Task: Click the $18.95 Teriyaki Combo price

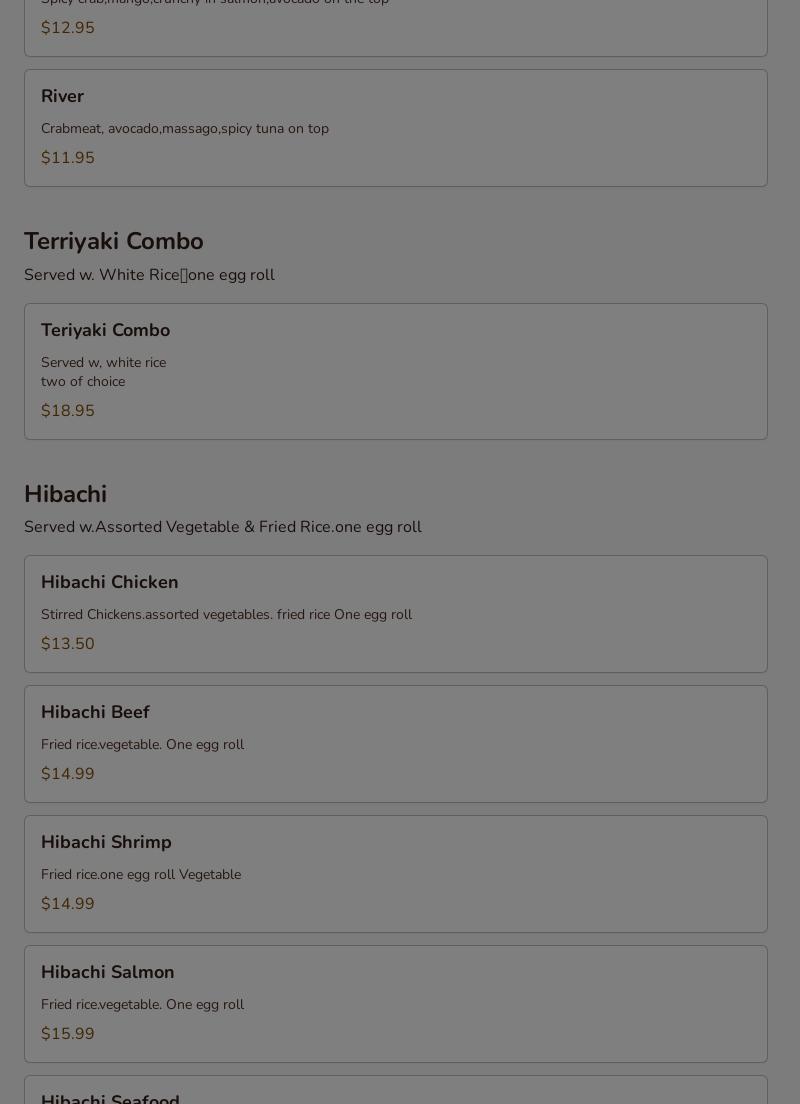Action: coord(68,410)
